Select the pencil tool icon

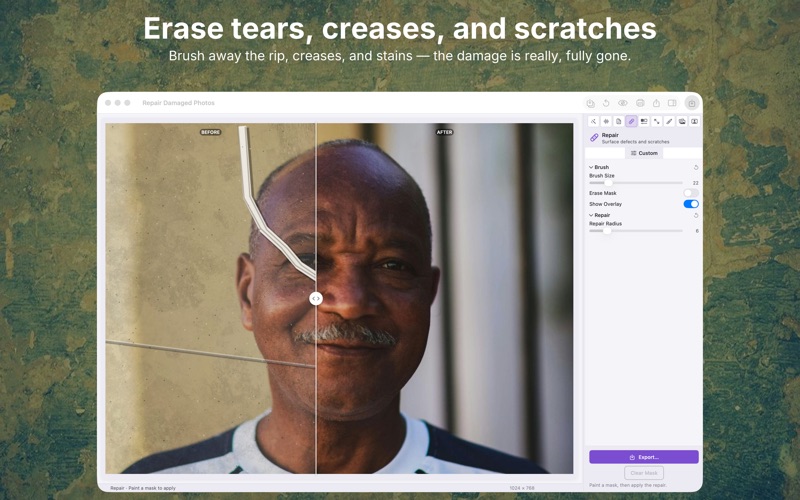pyautogui.click(x=669, y=121)
